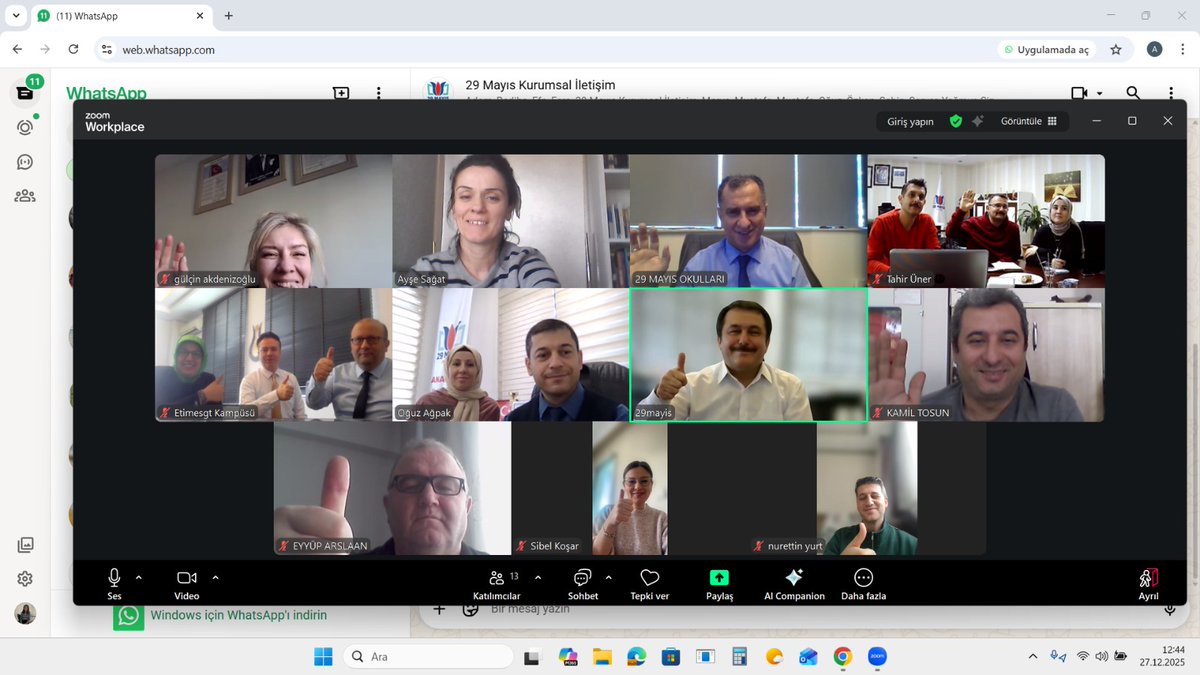This screenshot has height=675, width=1200.
Task: Select the Oğuz Ağpak video tile
Action: tap(511, 355)
